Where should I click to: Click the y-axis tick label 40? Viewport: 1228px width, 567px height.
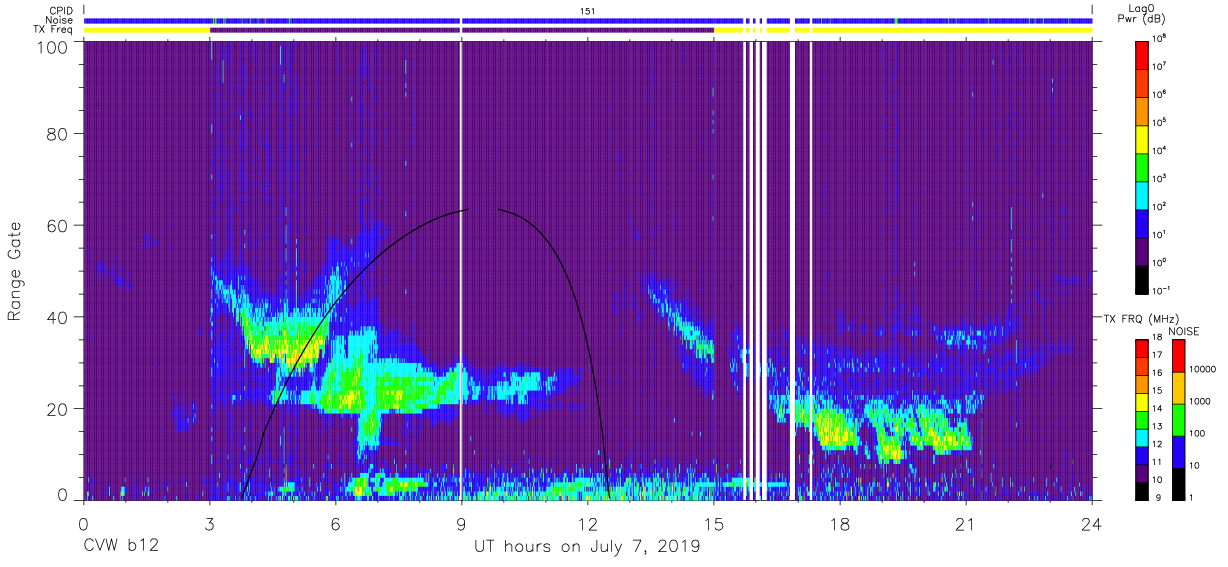[x=56, y=317]
